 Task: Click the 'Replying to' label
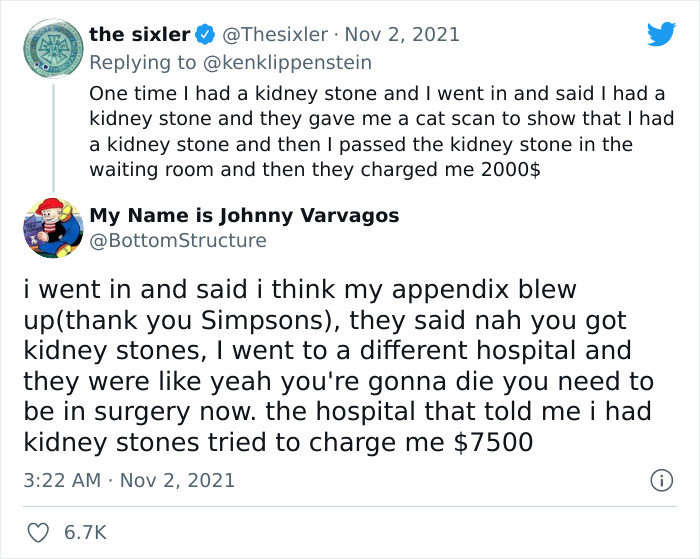(x=142, y=63)
